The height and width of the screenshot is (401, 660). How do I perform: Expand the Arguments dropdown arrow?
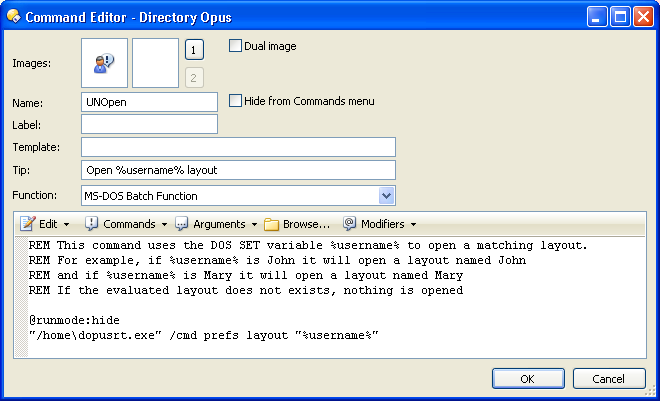point(254,225)
